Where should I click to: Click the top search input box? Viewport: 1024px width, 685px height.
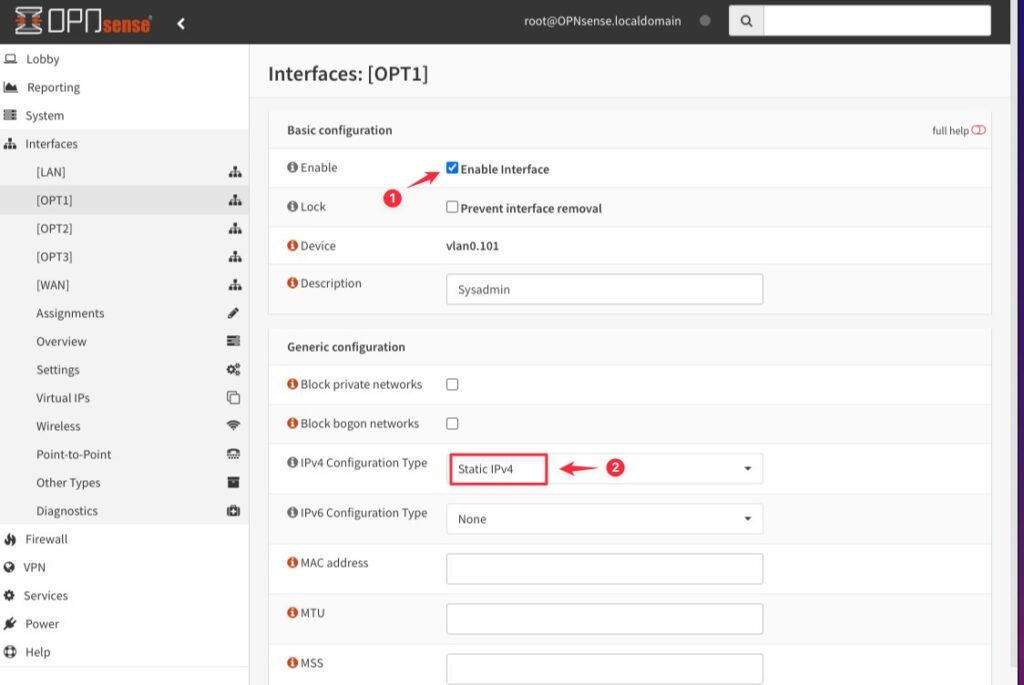coord(876,21)
